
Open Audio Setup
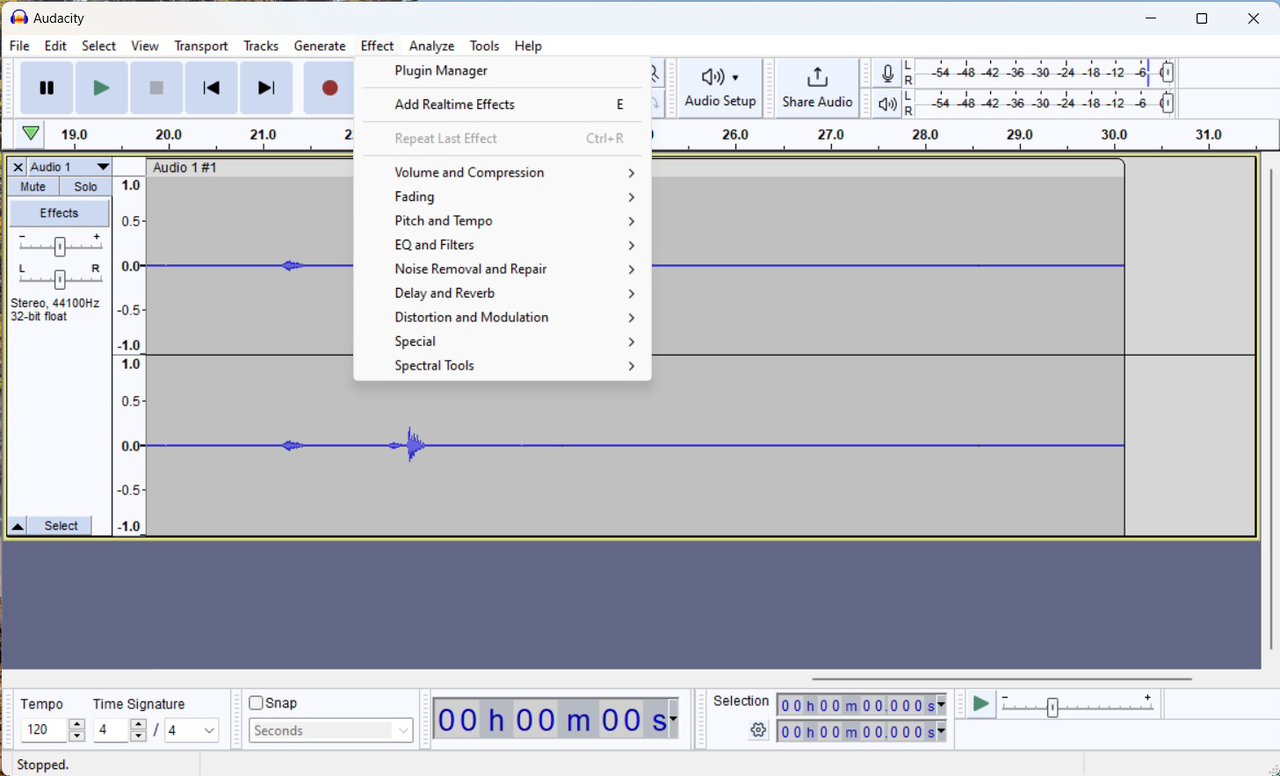tap(719, 88)
